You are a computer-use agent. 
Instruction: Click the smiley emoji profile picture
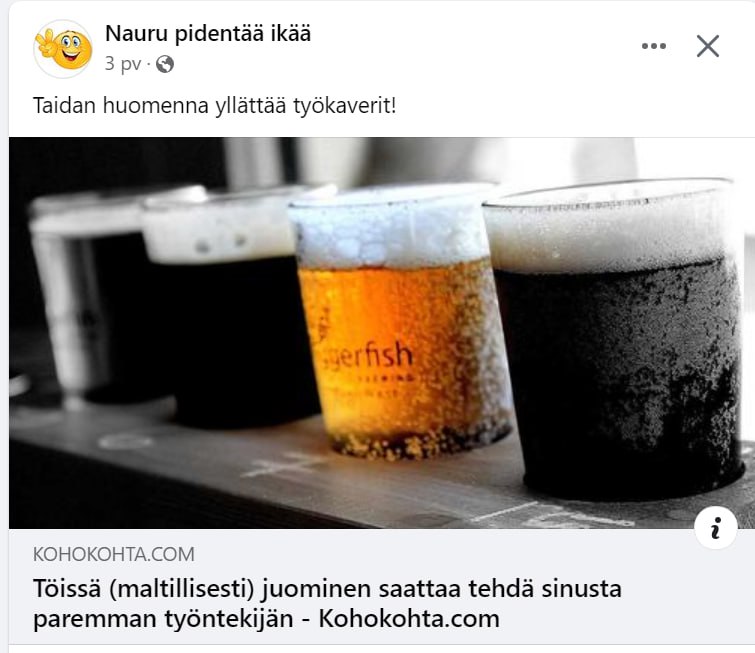(63, 49)
